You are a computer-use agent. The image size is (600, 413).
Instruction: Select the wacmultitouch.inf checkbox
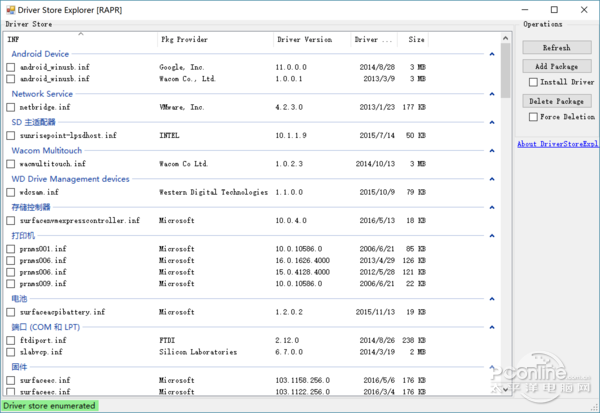[11, 163]
